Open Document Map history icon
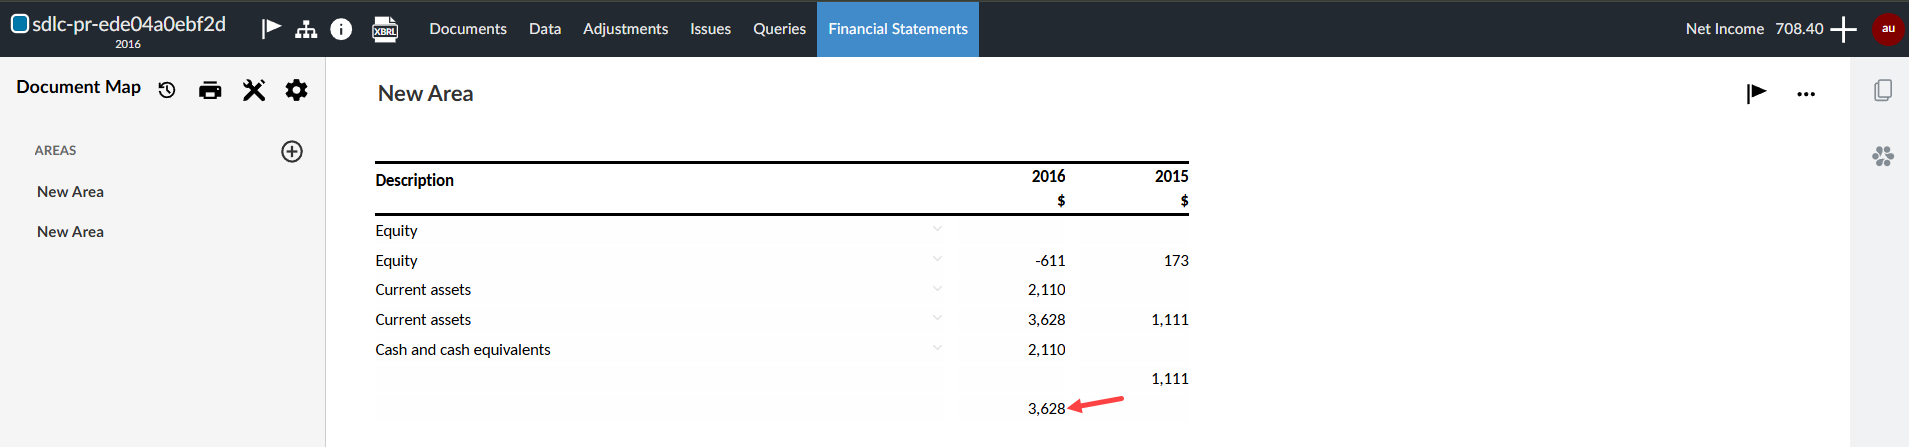Viewport: 1909px width, 447px height. coord(167,90)
